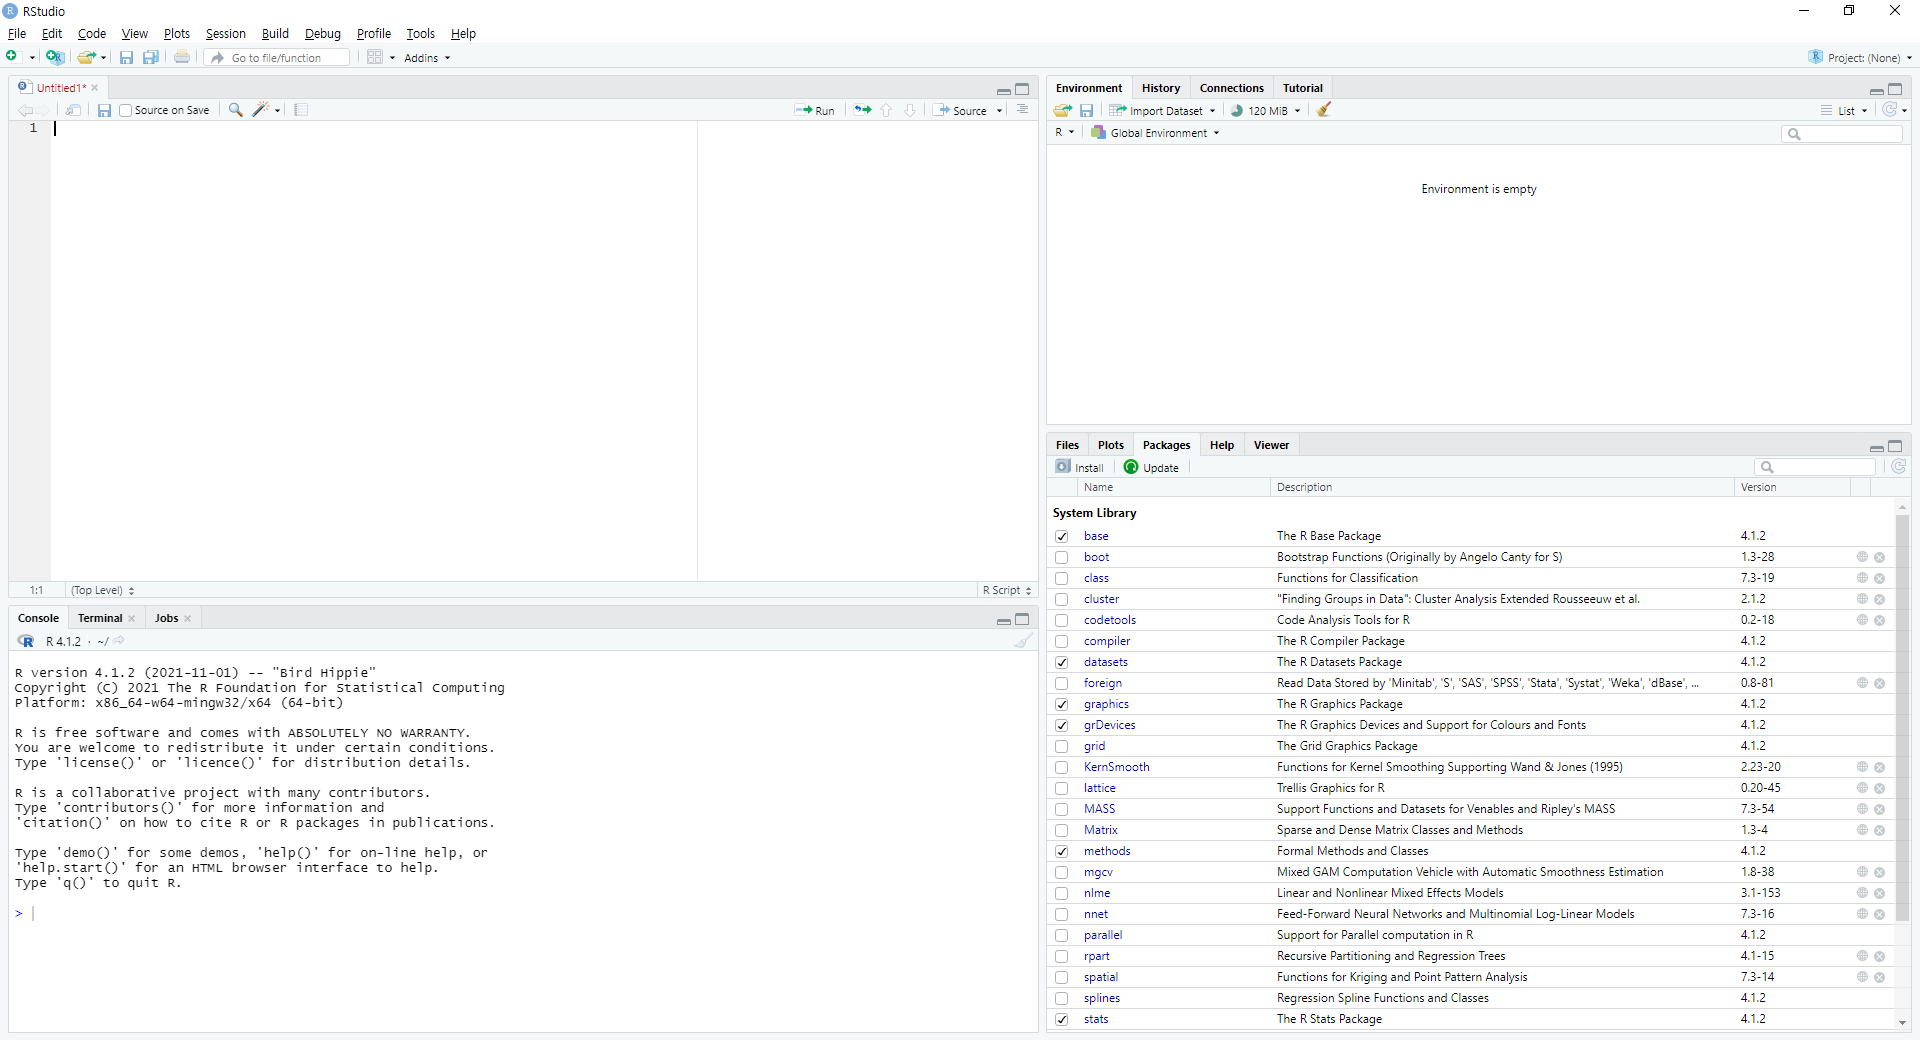Compile report notebook icon in editor

tap(301, 110)
